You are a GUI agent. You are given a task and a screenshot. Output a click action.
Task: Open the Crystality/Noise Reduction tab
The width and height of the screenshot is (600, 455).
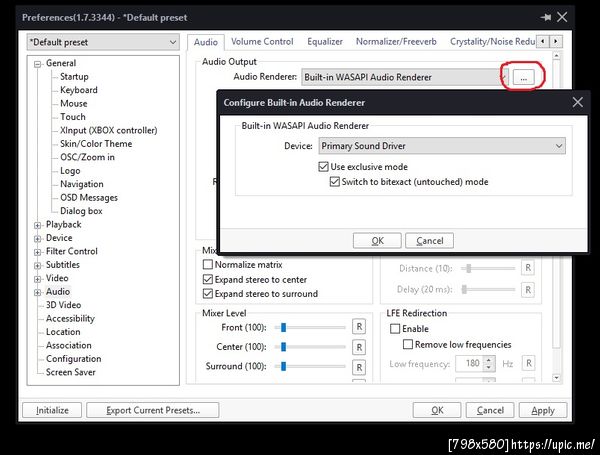pyautogui.click(x=492, y=42)
